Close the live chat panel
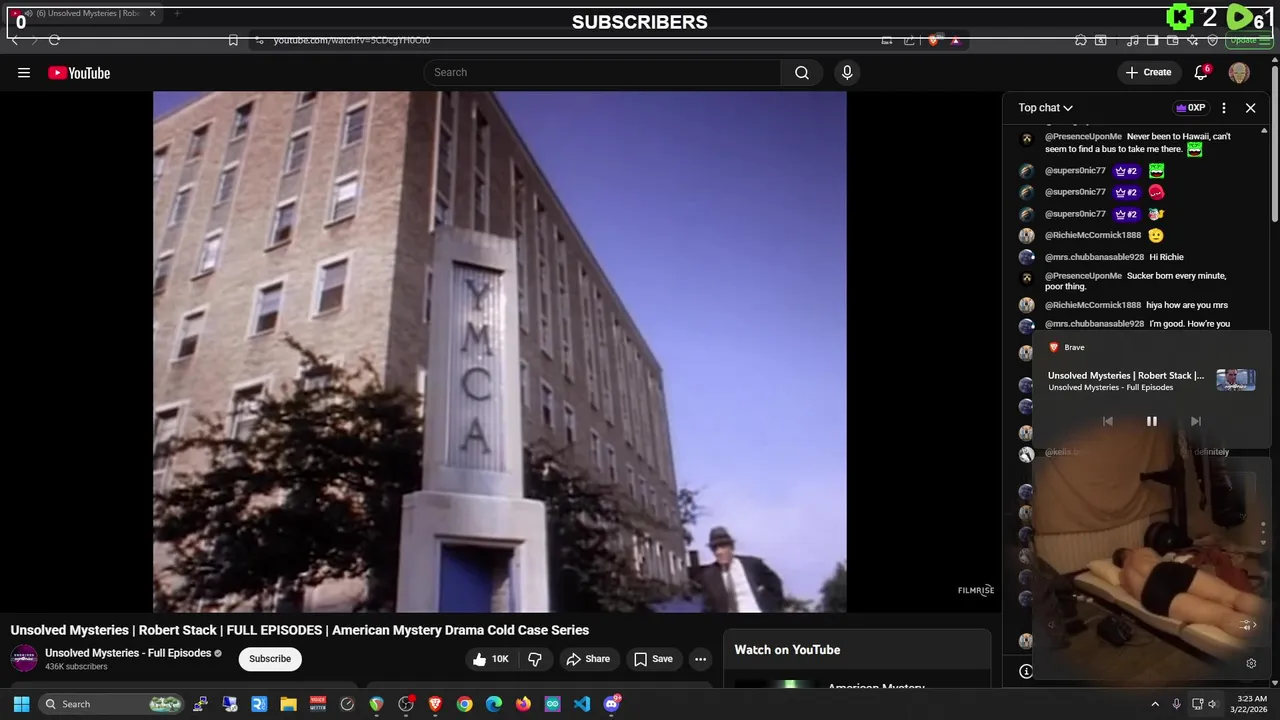1280x720 pixels. pos(1250,108)
